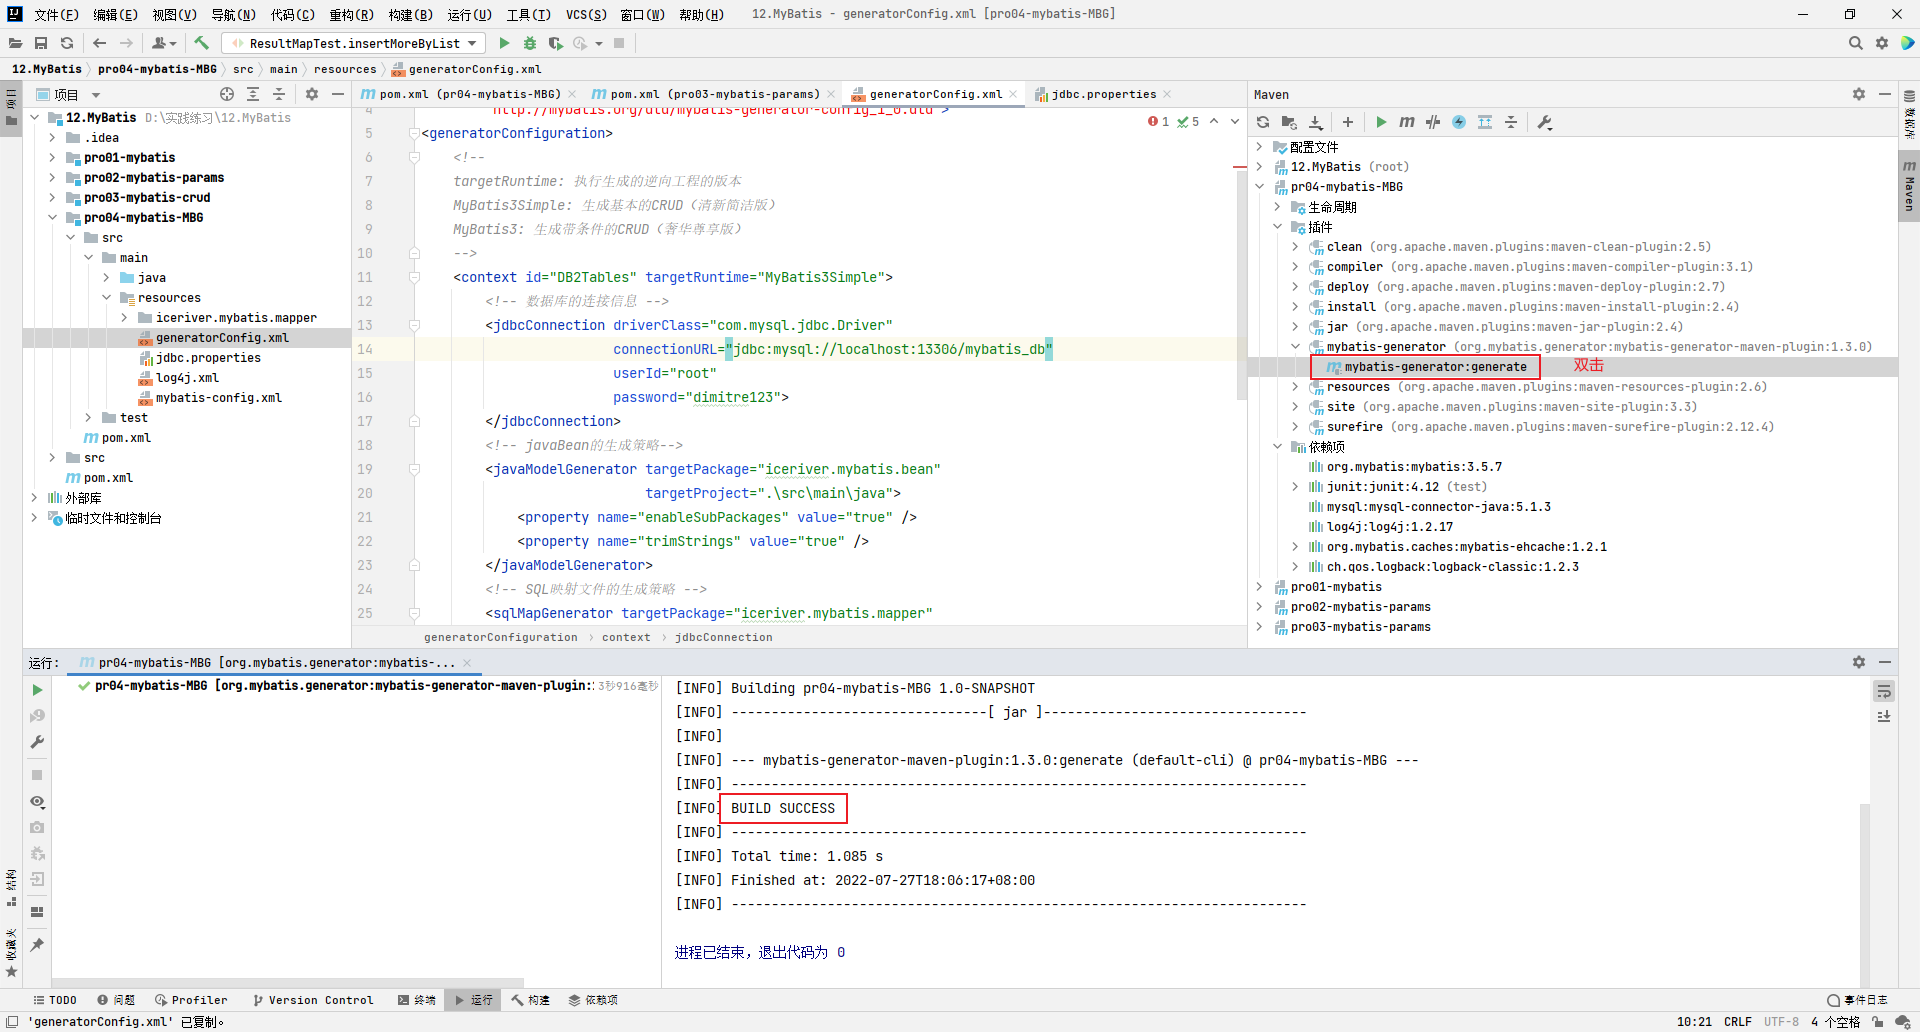Debug ResultMapTest with bug icon
The image size is (1920, 1032).
point(530,43)
